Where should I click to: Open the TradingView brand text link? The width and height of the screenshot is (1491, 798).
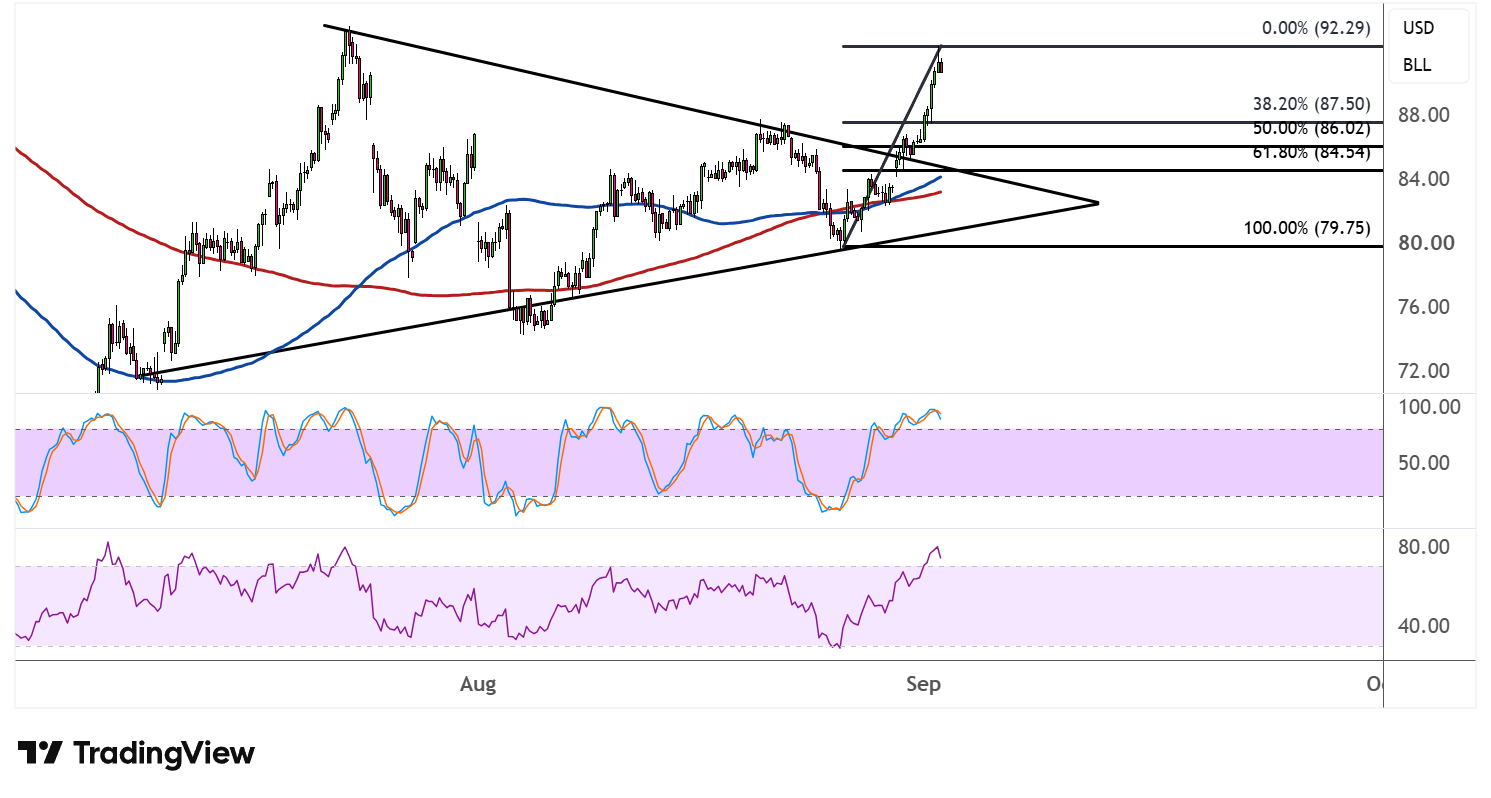[164, 753]
